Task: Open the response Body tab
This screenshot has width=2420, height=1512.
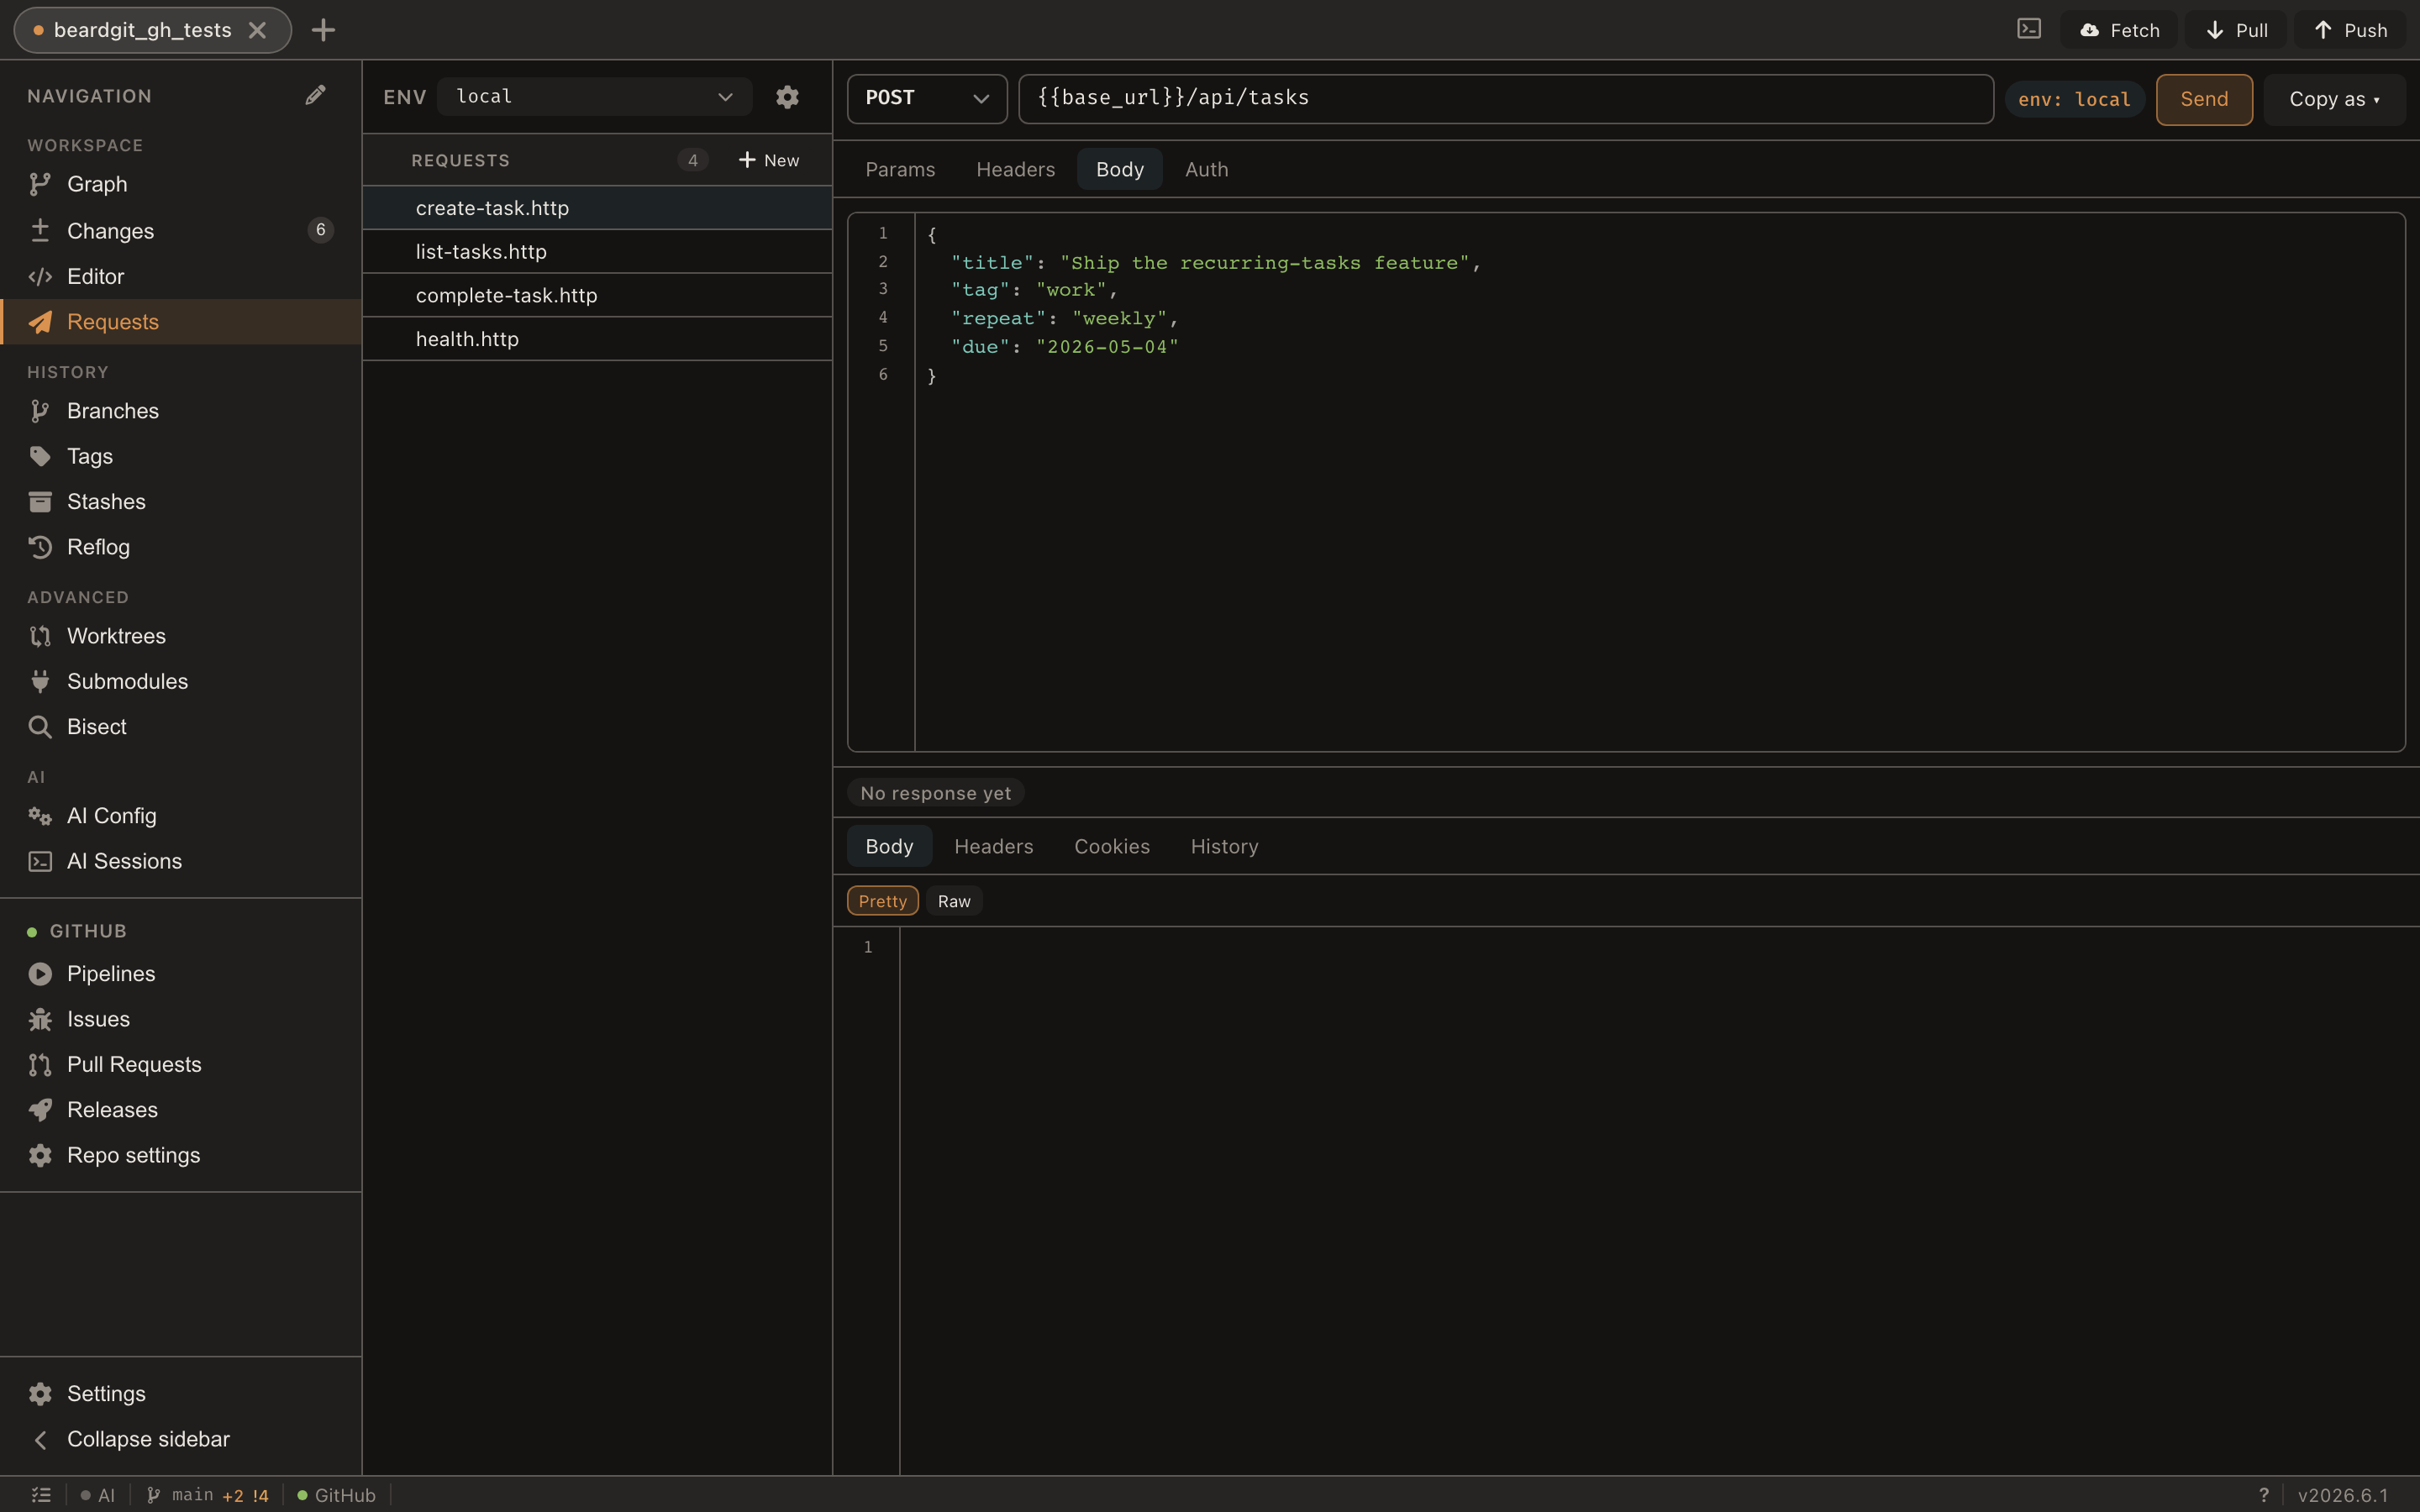Action: coord(889,846)
